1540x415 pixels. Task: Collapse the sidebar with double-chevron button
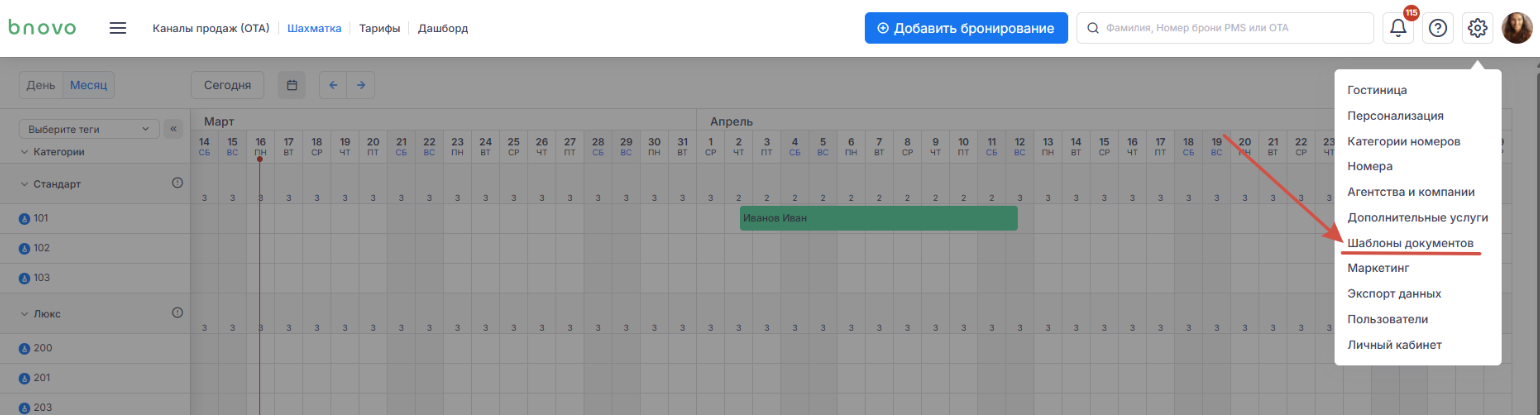[x=172, y=129]
